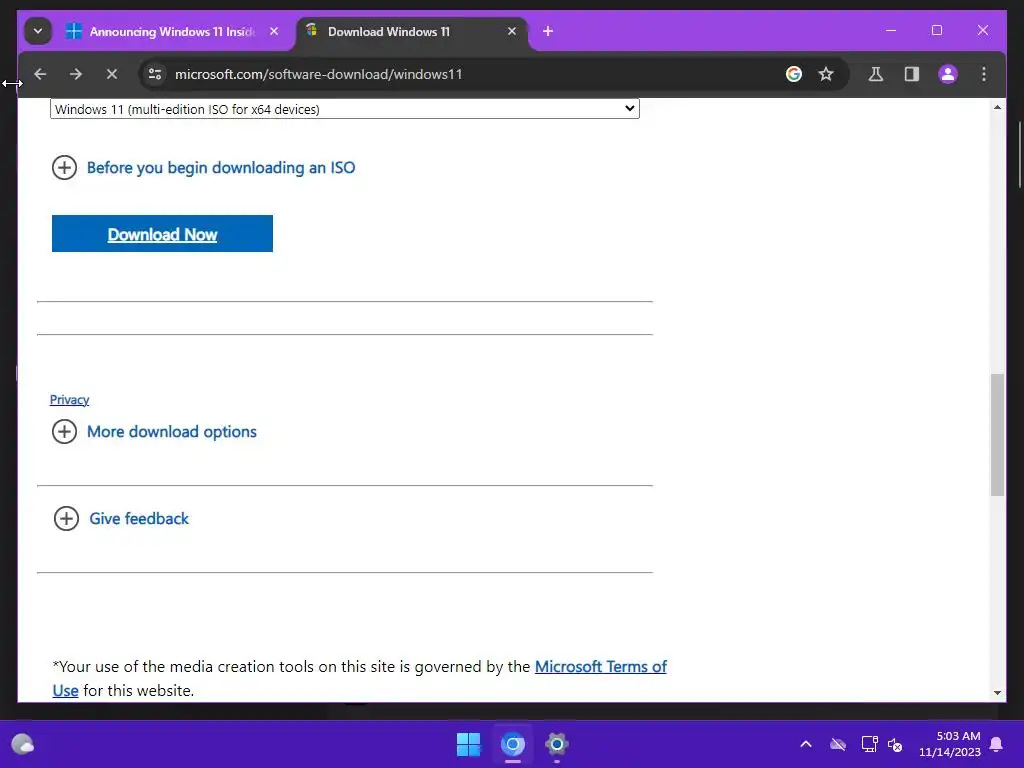This screenshot has height=768, width=1024.
Task: Close the Announcing Windows 11 tab
Action: click(x=274, y=31)
